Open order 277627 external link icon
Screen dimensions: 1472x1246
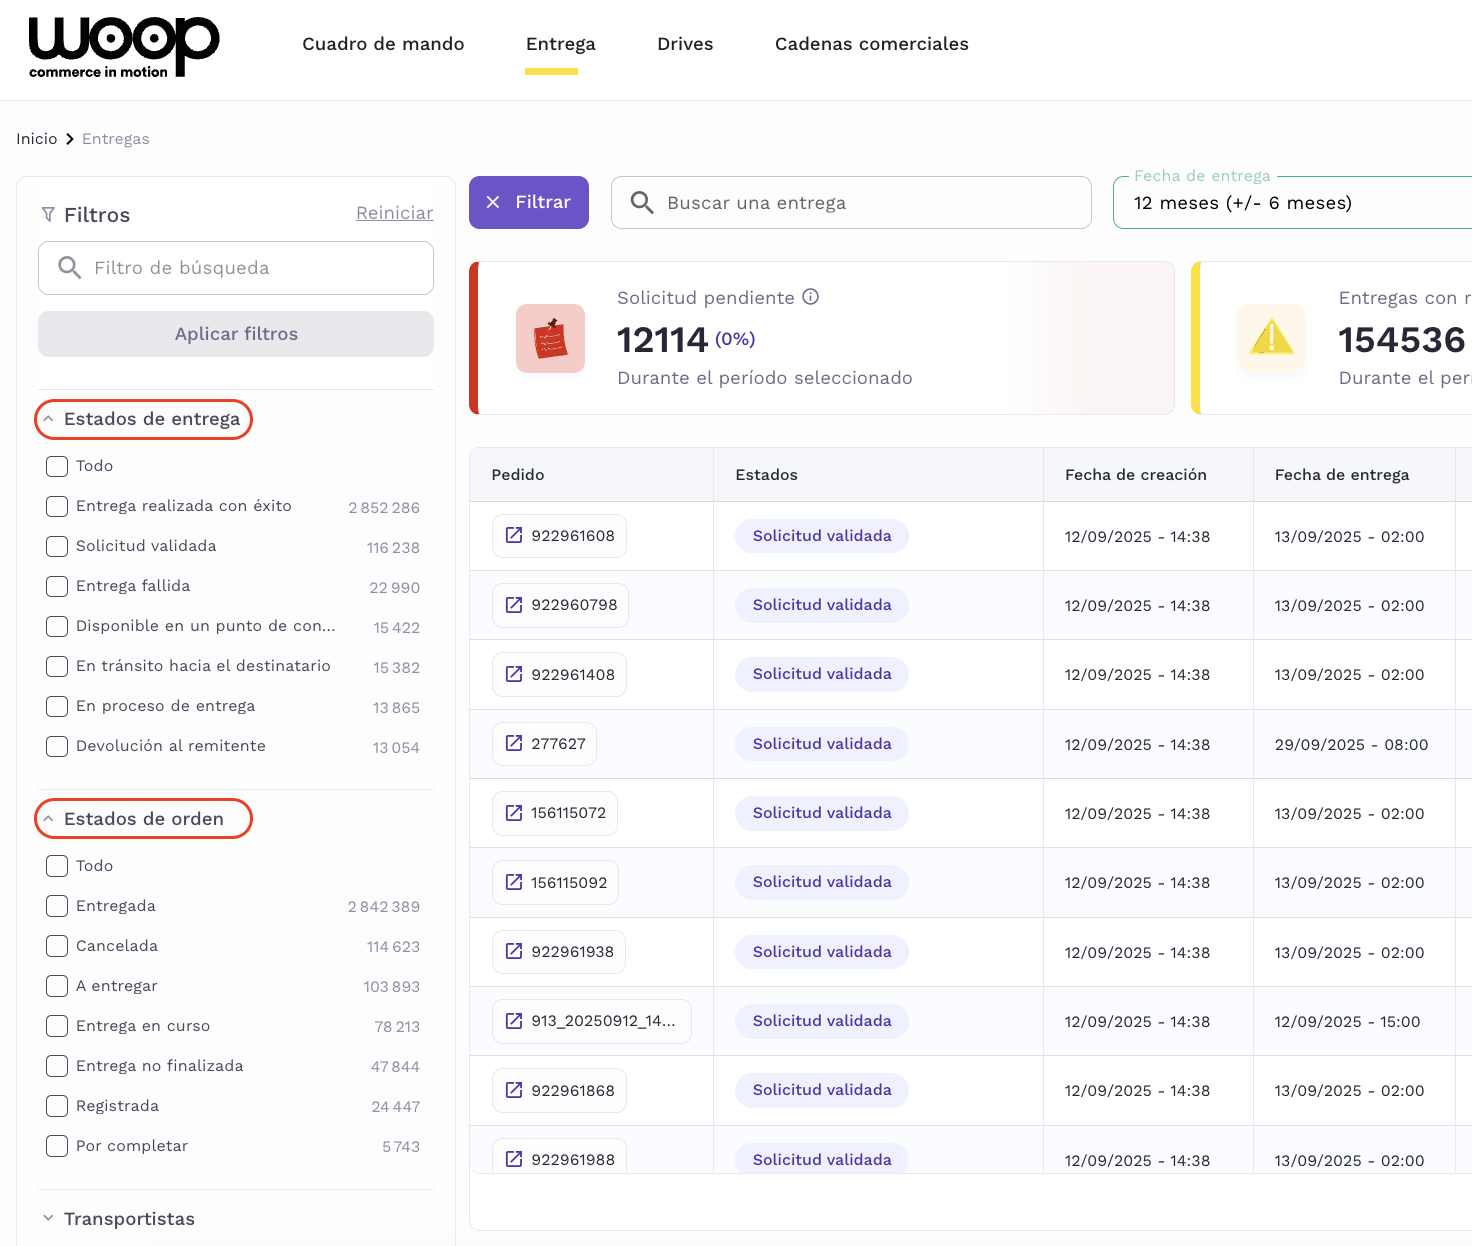514,743
